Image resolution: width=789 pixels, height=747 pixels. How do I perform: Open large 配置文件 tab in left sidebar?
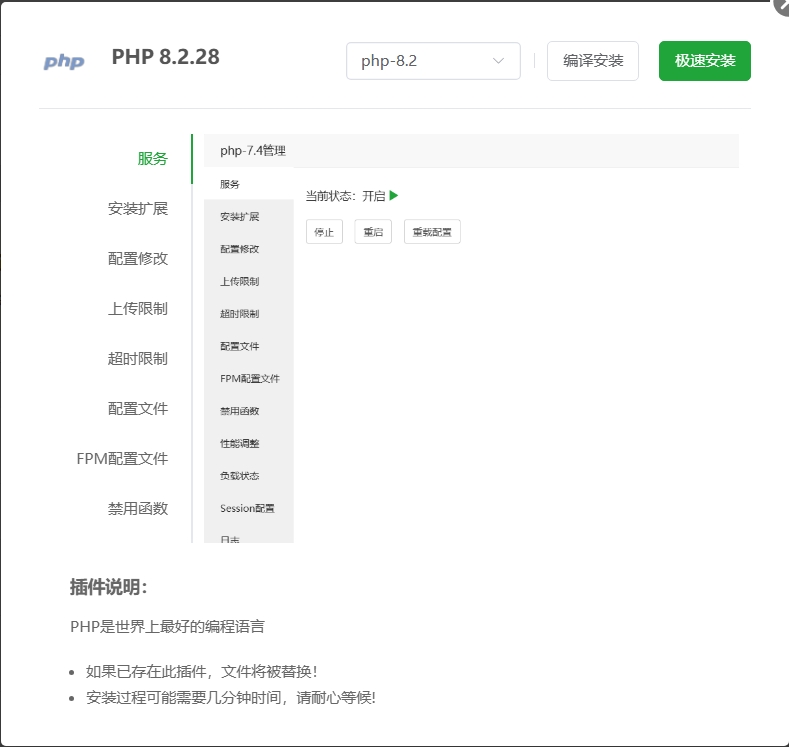(138, 409)
